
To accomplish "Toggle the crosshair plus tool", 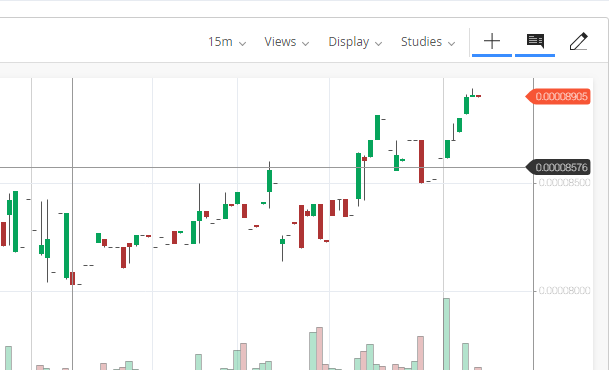I will click(492, 42).
